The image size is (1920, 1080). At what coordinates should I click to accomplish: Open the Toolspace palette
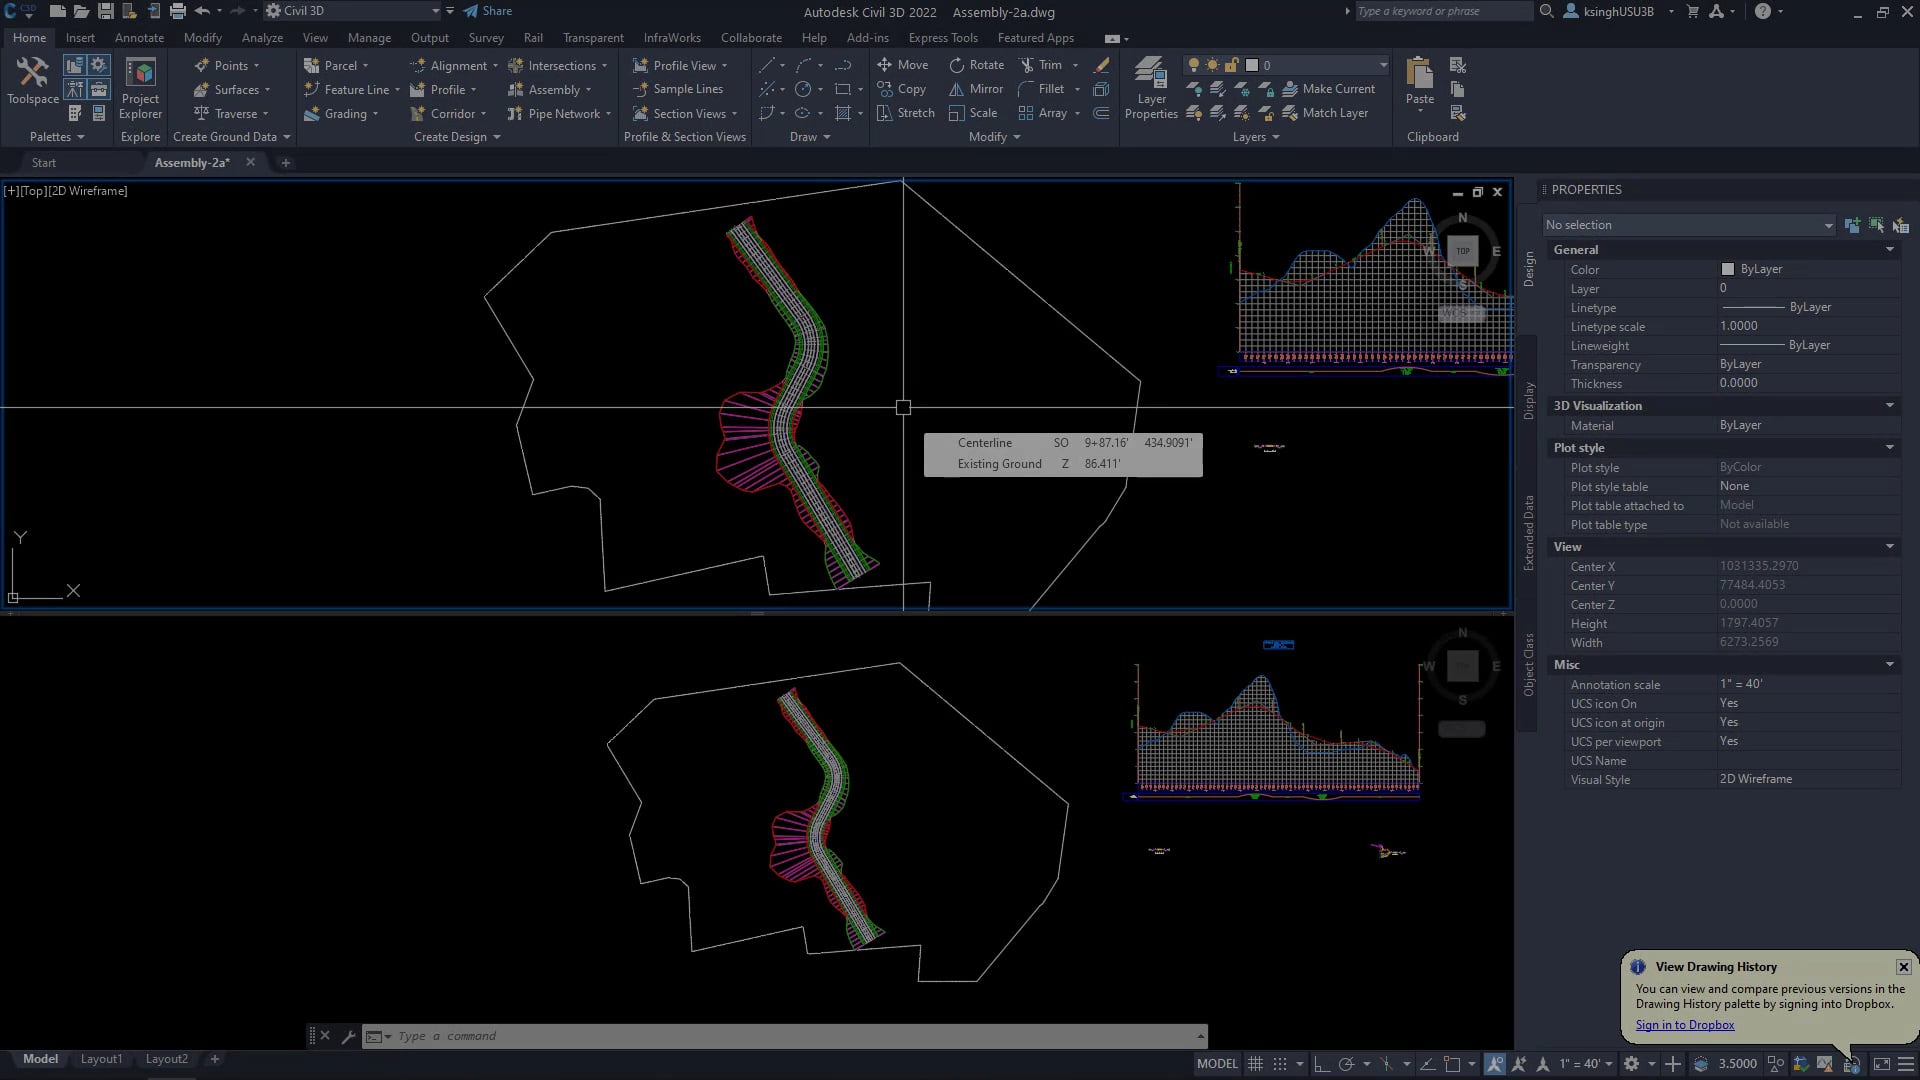[x=32, y=80]
